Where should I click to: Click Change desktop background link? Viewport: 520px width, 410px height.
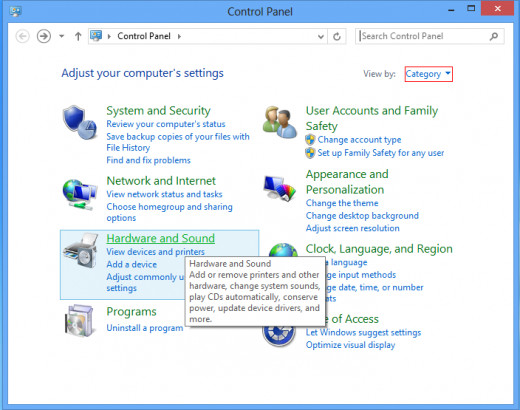362,216
